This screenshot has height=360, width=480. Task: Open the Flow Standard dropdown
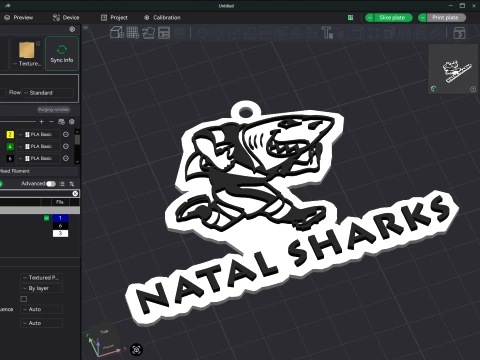(48, 93)
